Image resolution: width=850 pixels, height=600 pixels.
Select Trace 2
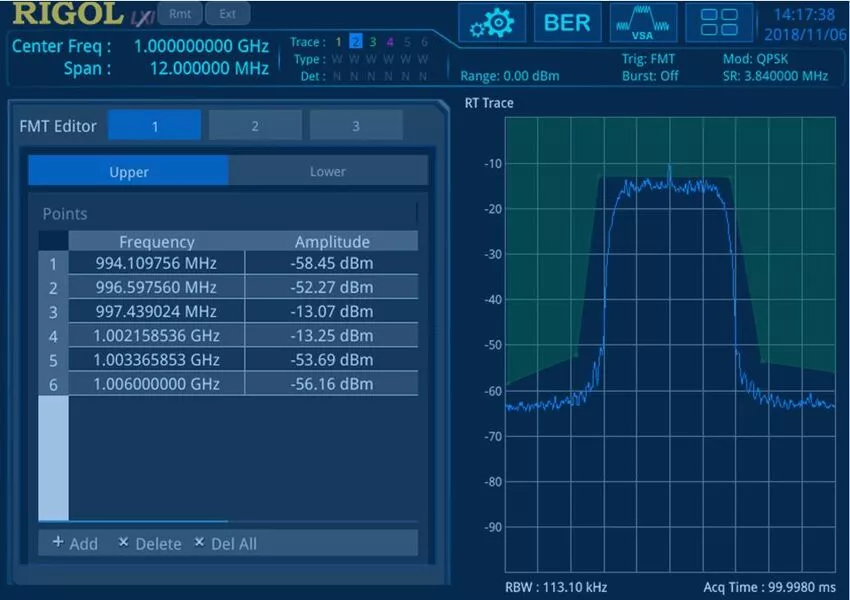(x=356, y=42)
